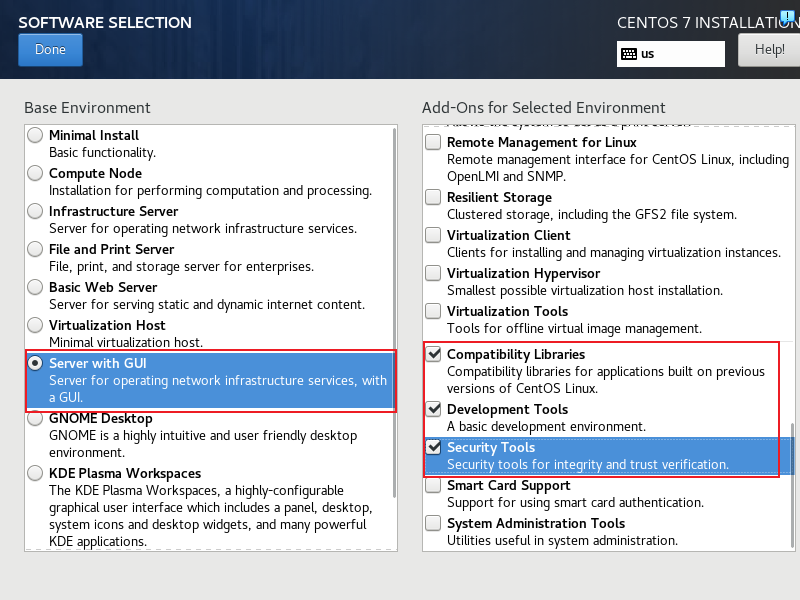This screenshot has width=800, height=600.
Task: Pick the Virtualization Host radio button
Action: click(35, 325)
